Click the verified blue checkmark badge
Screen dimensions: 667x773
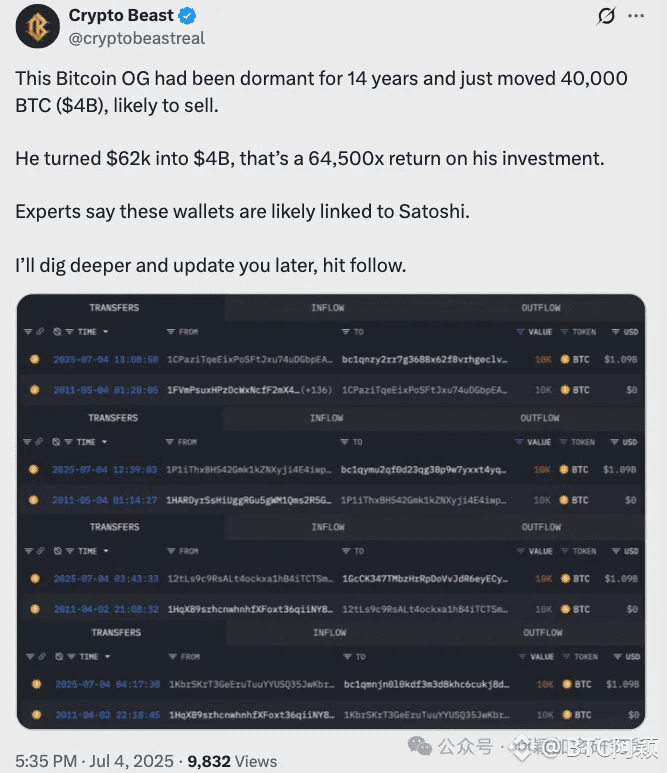(x=187, y=16)
